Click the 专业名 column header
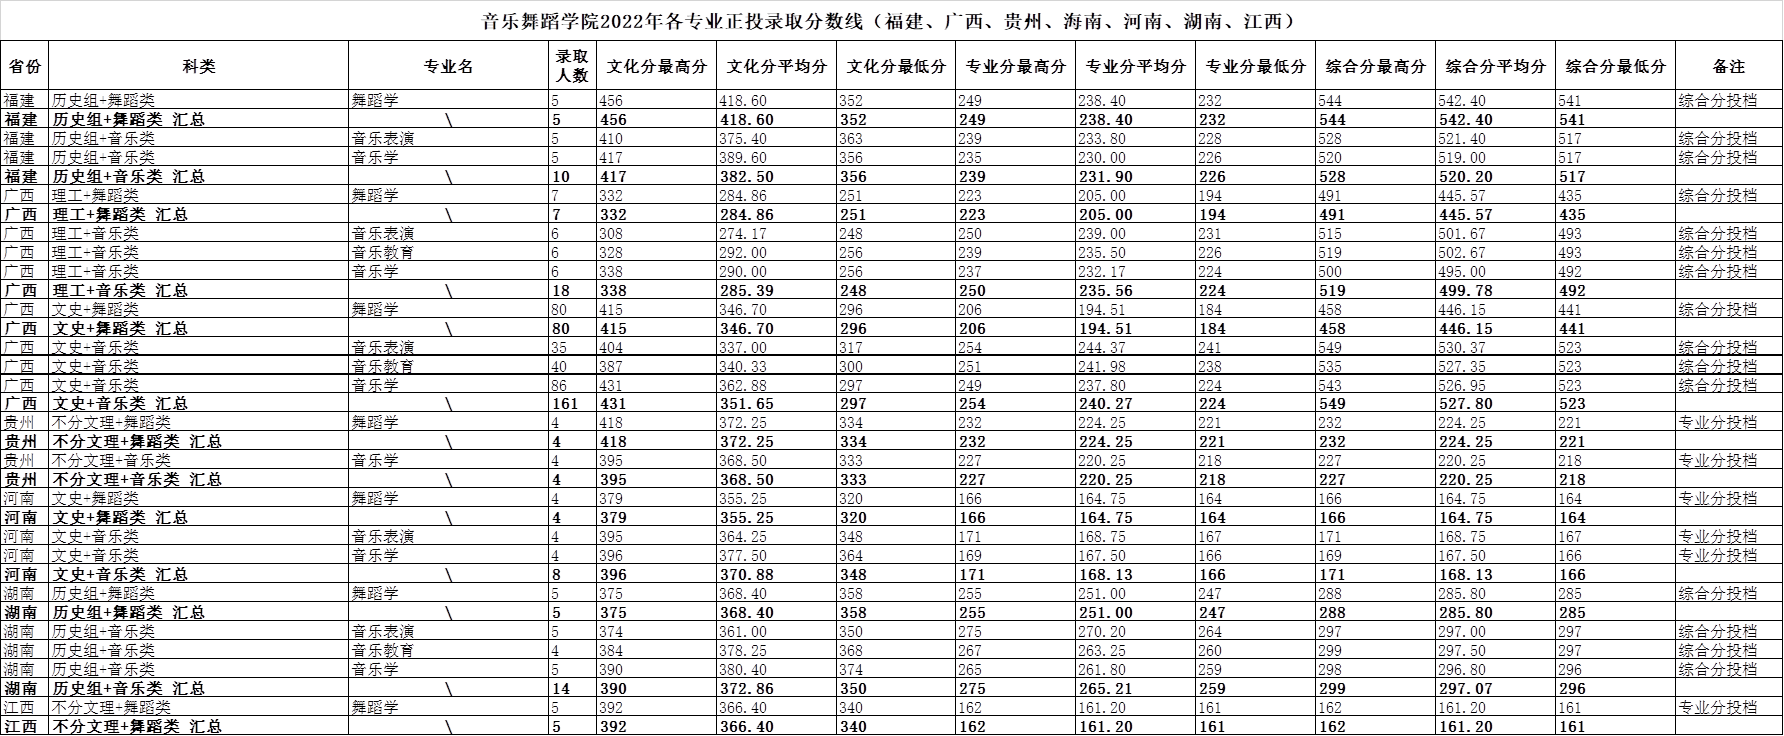Viewport: 1784px width, 736px height. pos(448,66)
